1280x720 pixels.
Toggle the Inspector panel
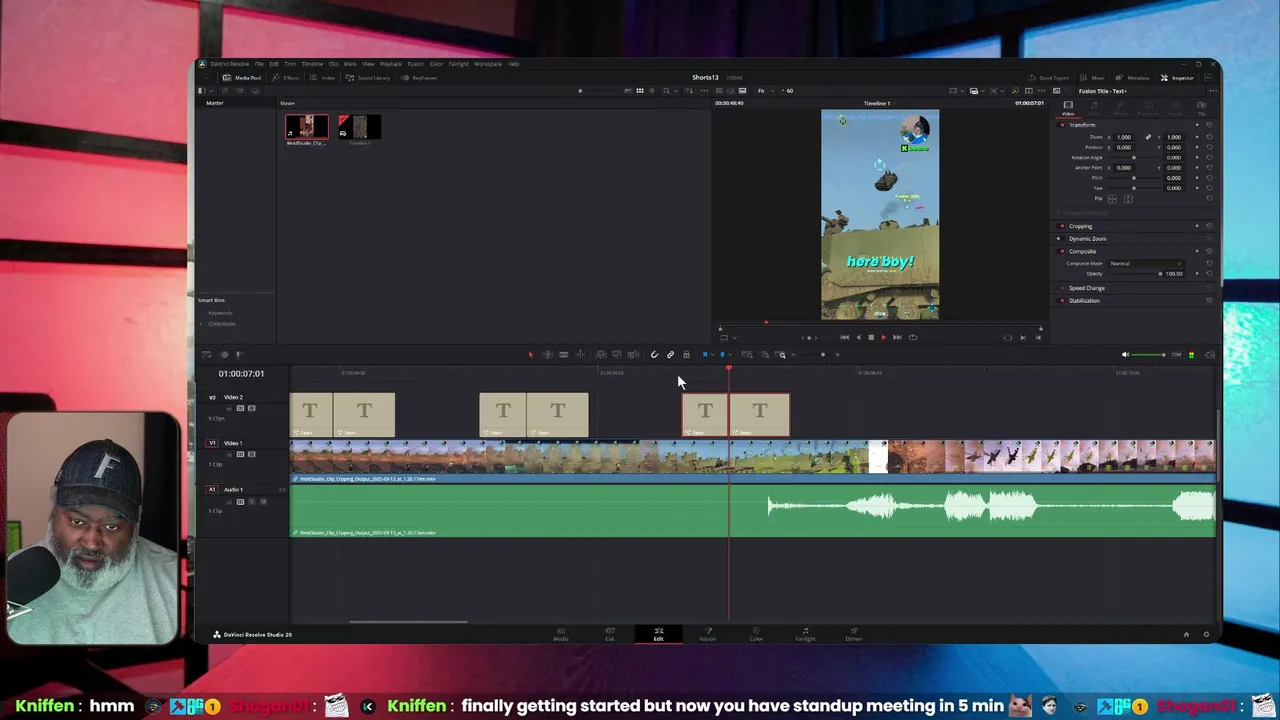click(1177, 78)
